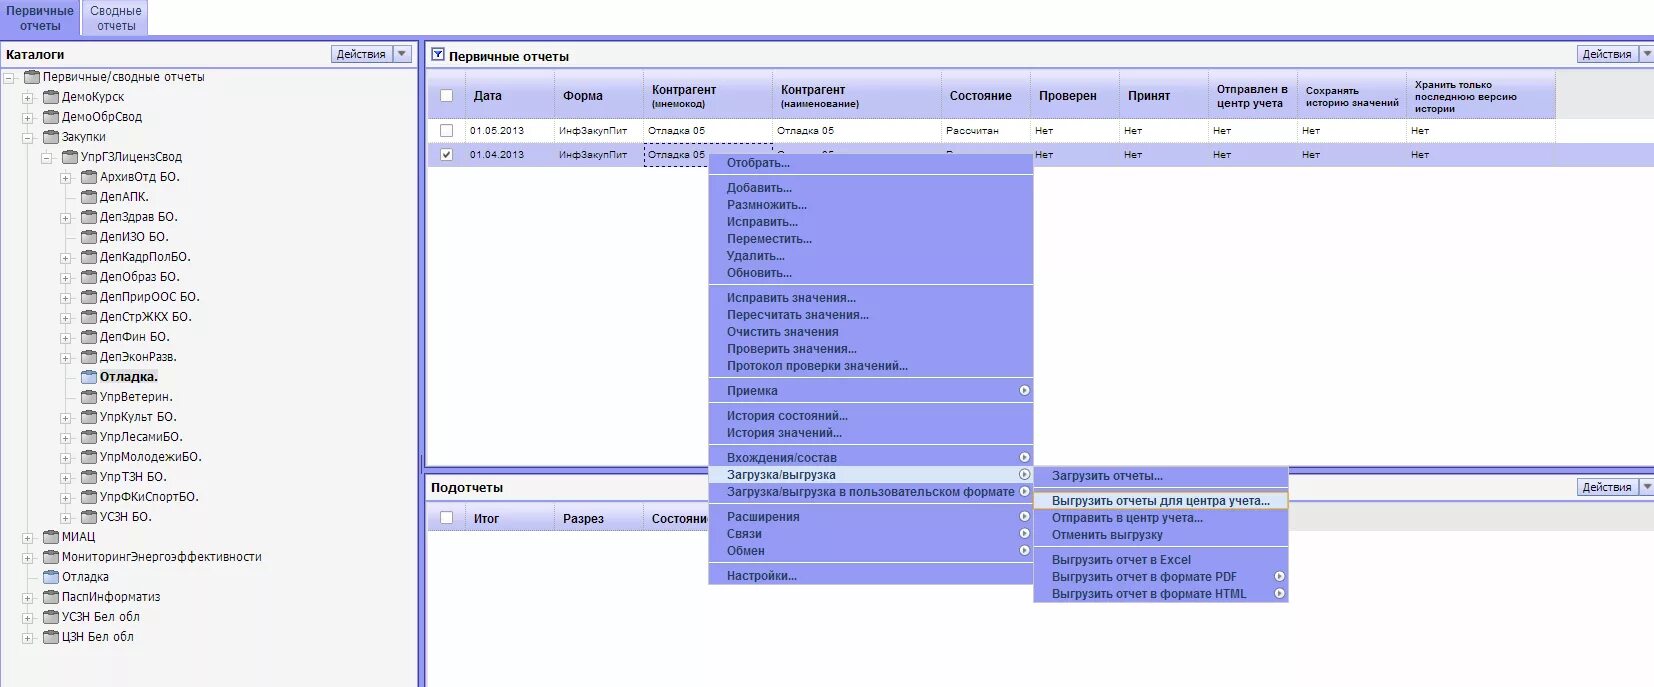Image resolution: width=1654 pixels, height=687 pixels.
Task: Open Выгрузить отчет в формате PDF submenu
Action: pyautogui.click(x=1161, y=577)
